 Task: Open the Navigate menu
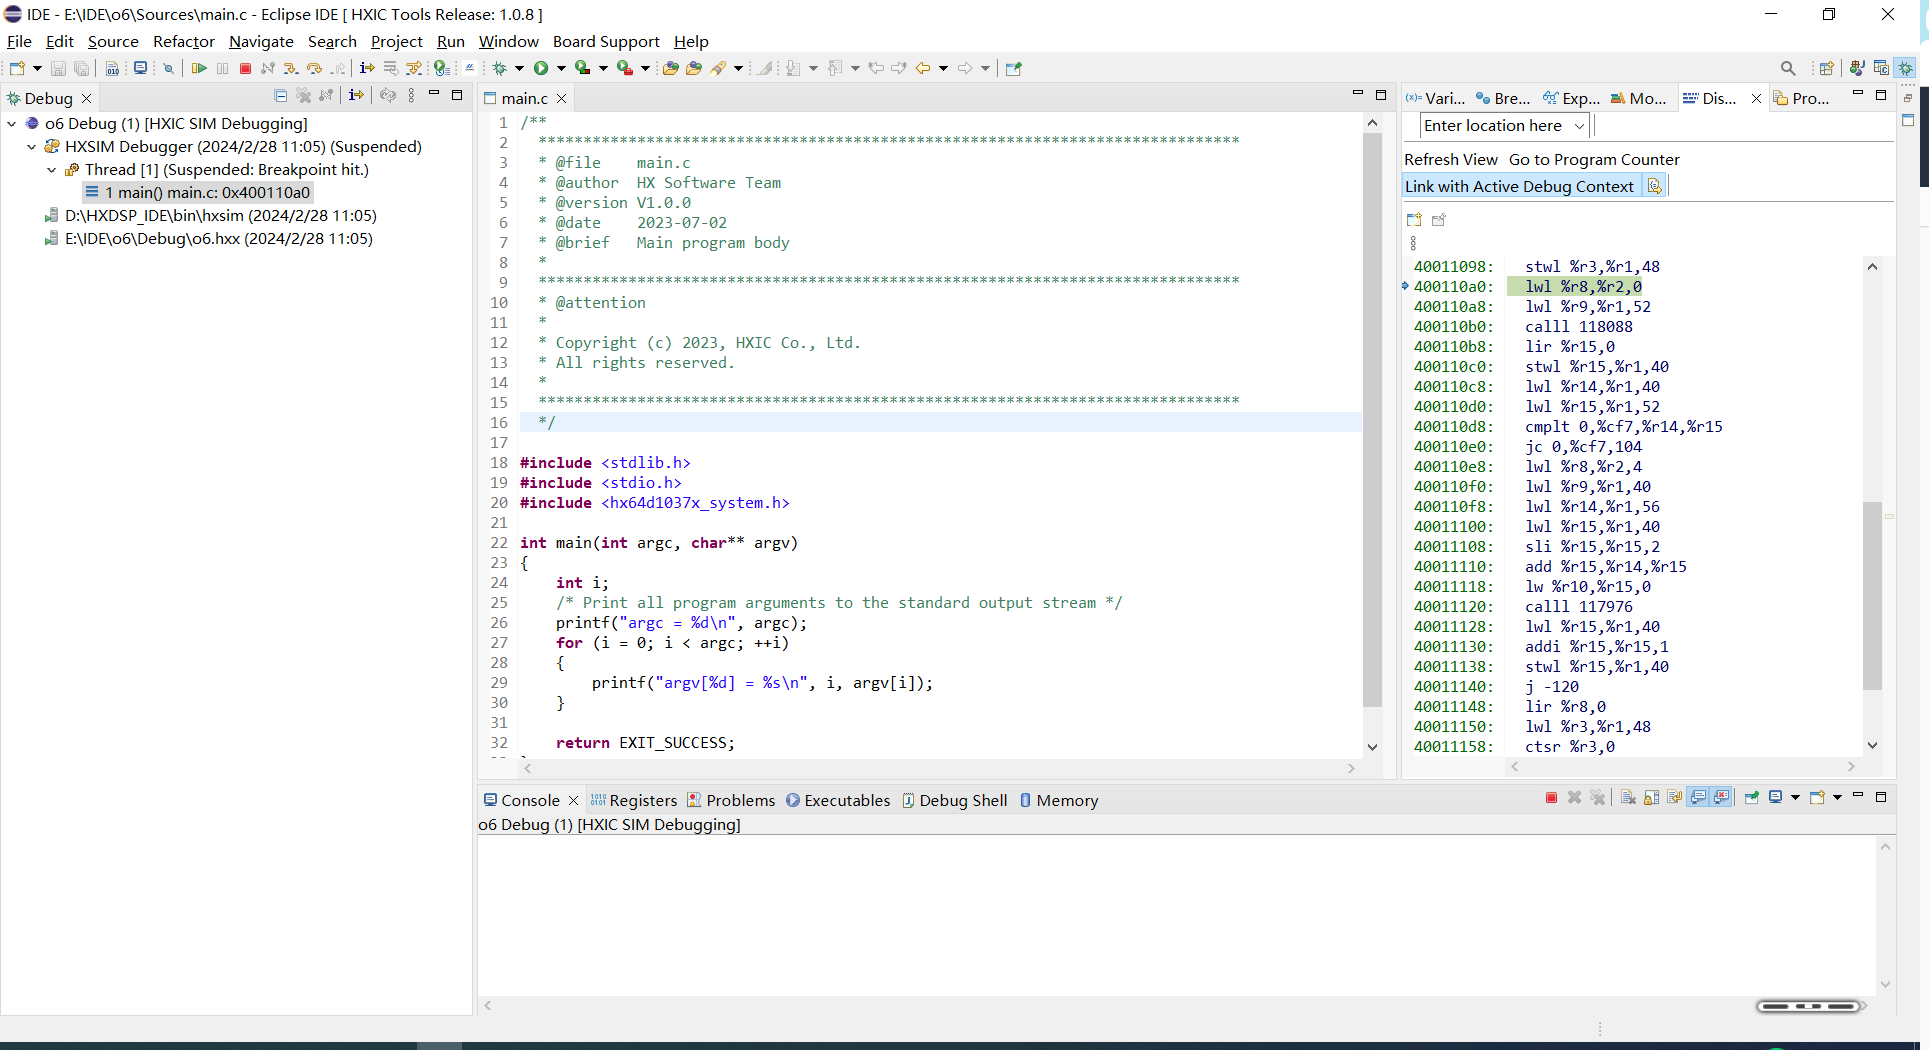click(x=261, y=41)
